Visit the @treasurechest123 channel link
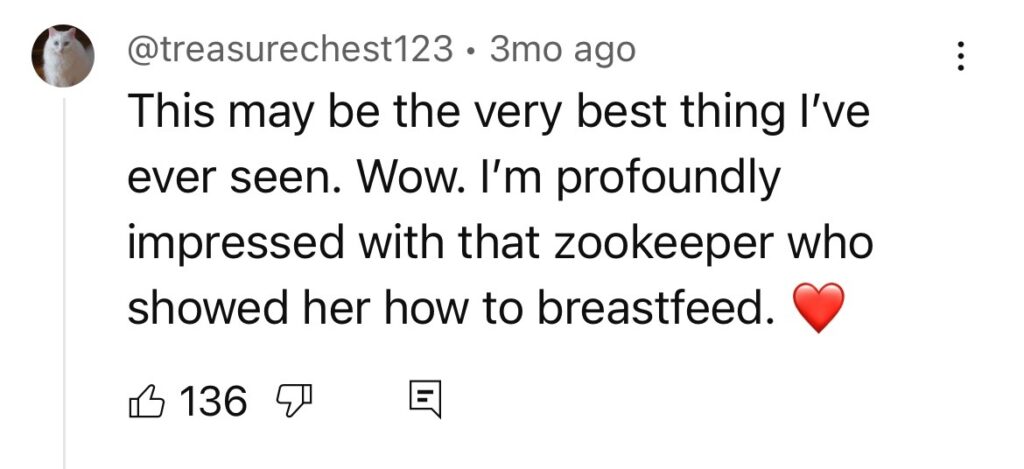The width and height of the screenshot is (1024, 469). [290, 49]
